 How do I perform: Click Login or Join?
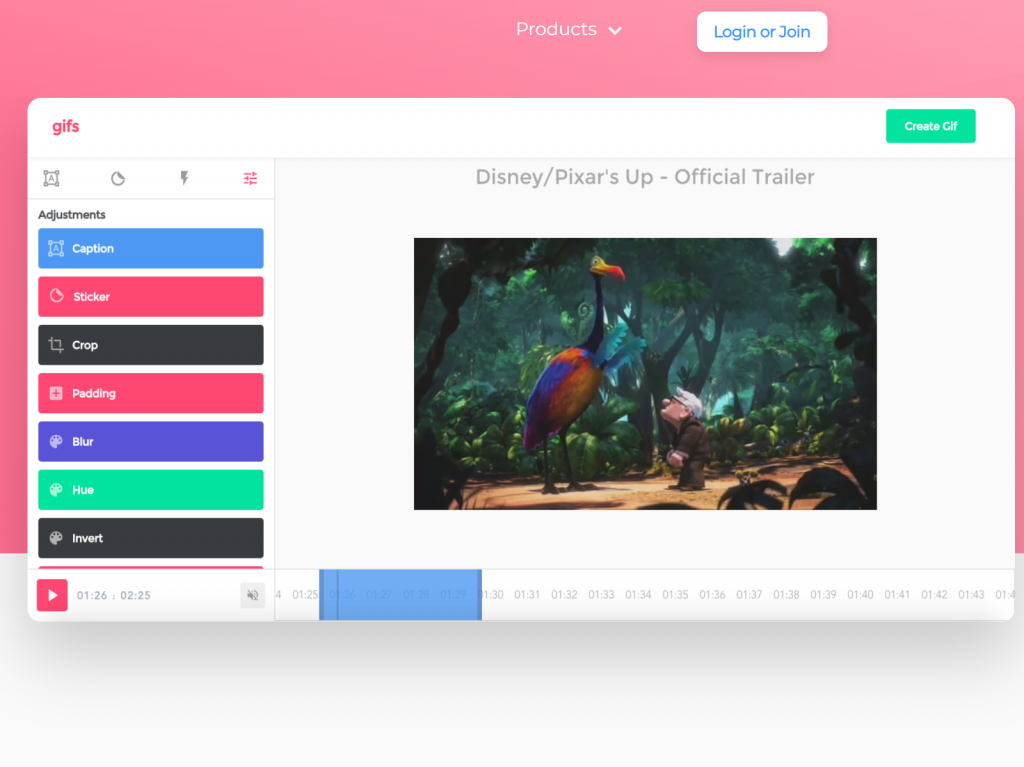(762, 32)
